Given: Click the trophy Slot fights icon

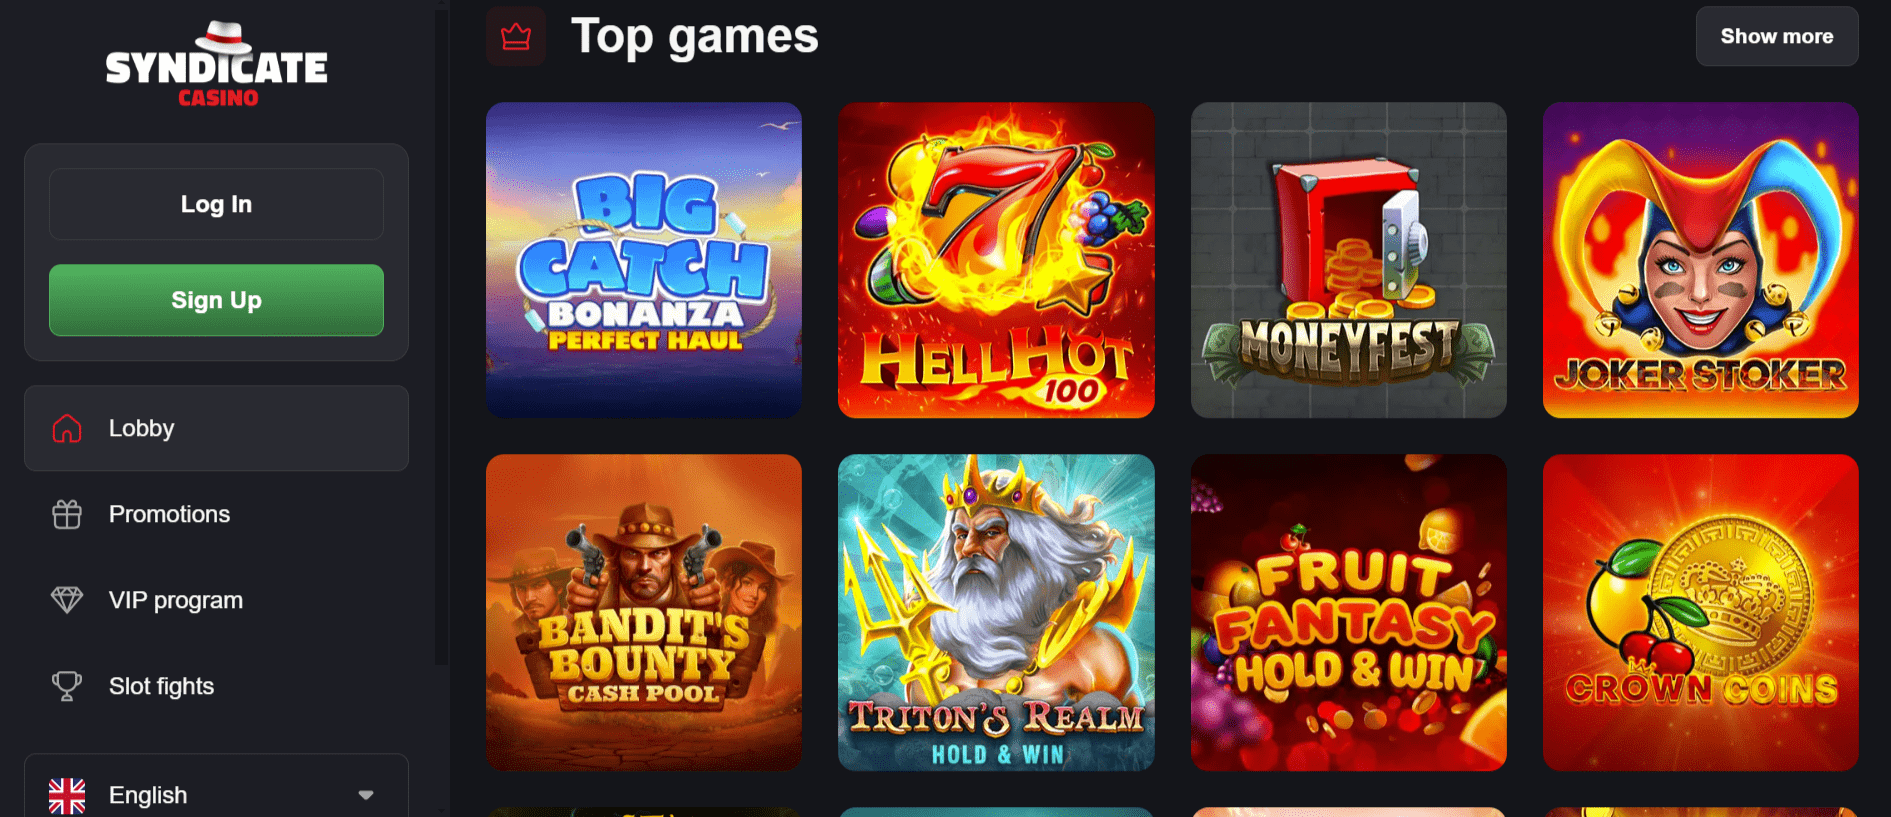Looking at the screenshot, I should tap(67, 686).
